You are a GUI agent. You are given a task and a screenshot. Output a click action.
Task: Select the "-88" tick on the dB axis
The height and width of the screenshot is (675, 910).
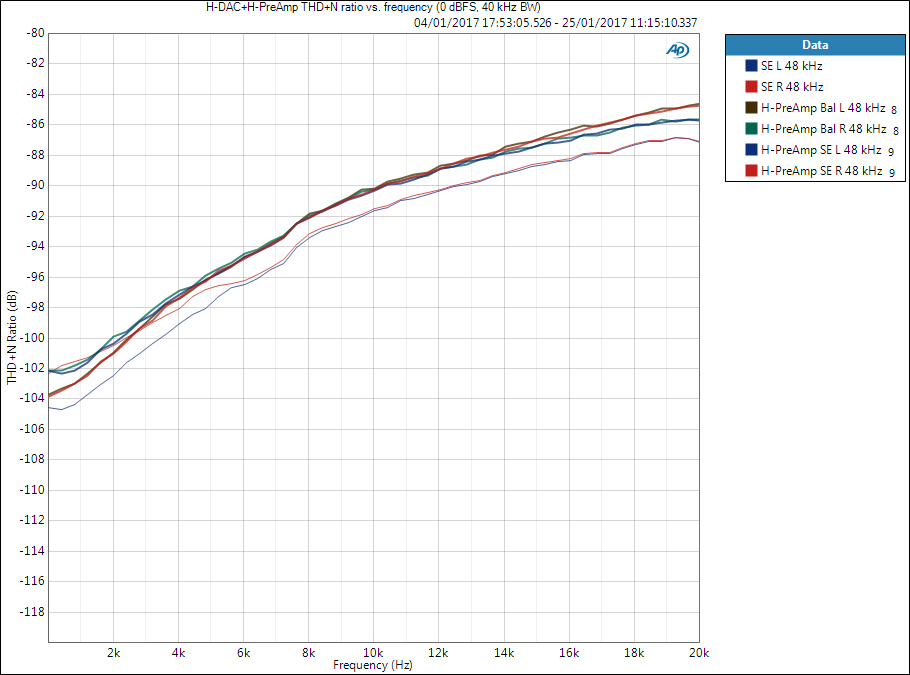click(35, 155)
